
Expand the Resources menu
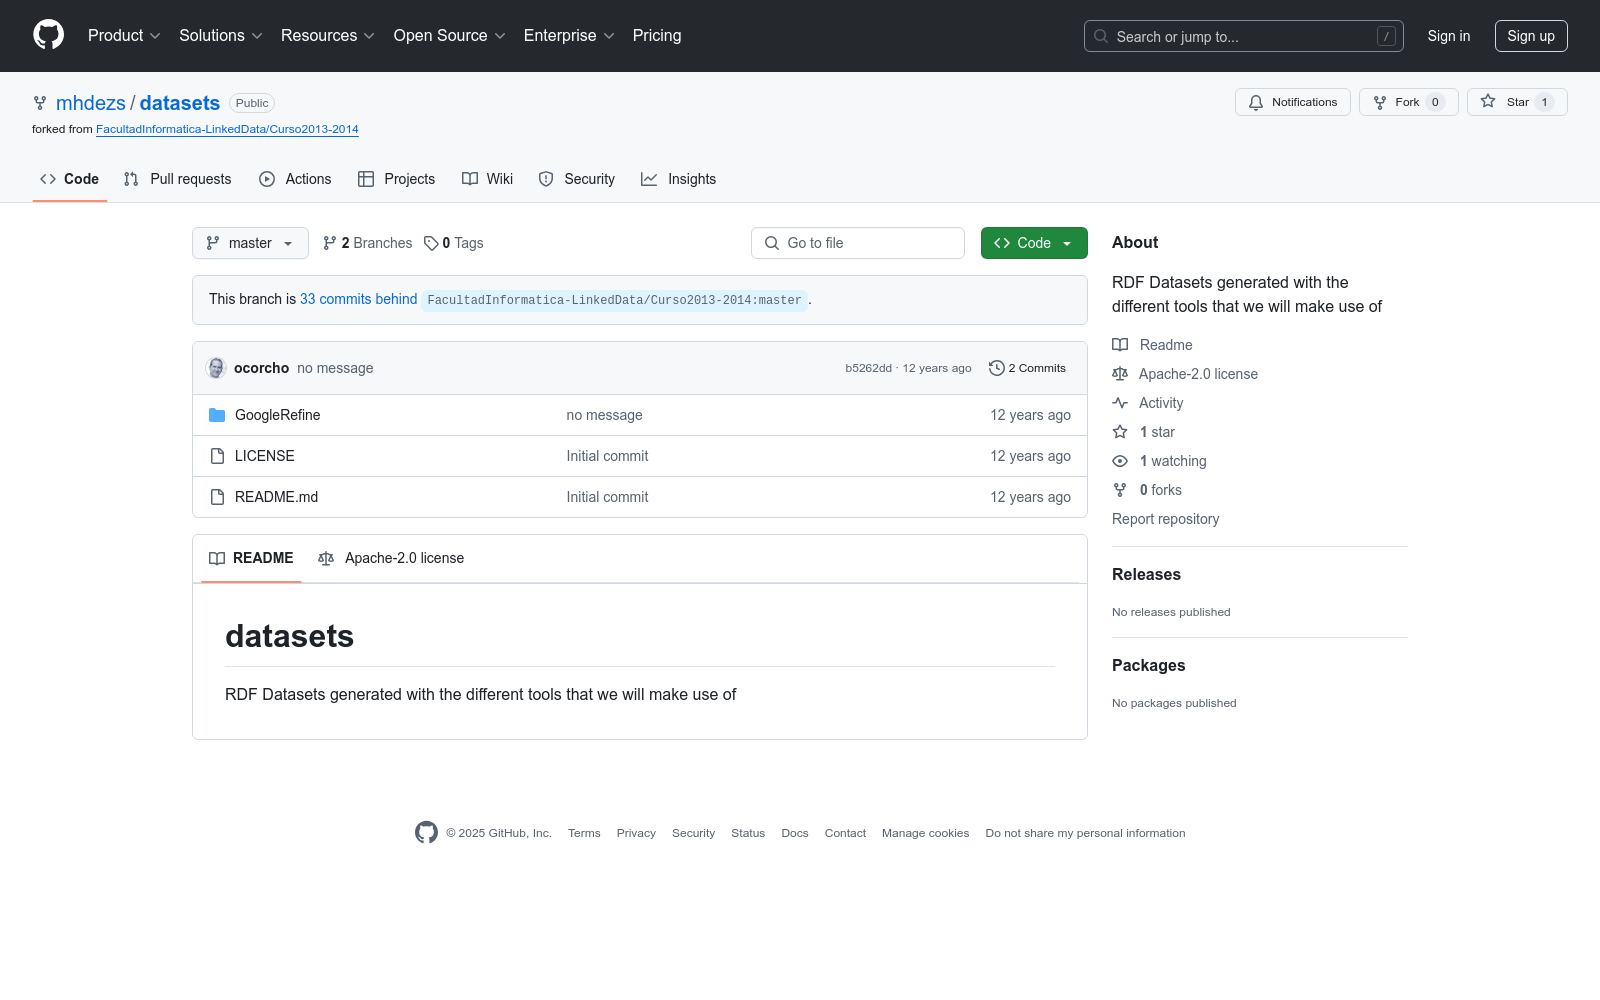327,36
